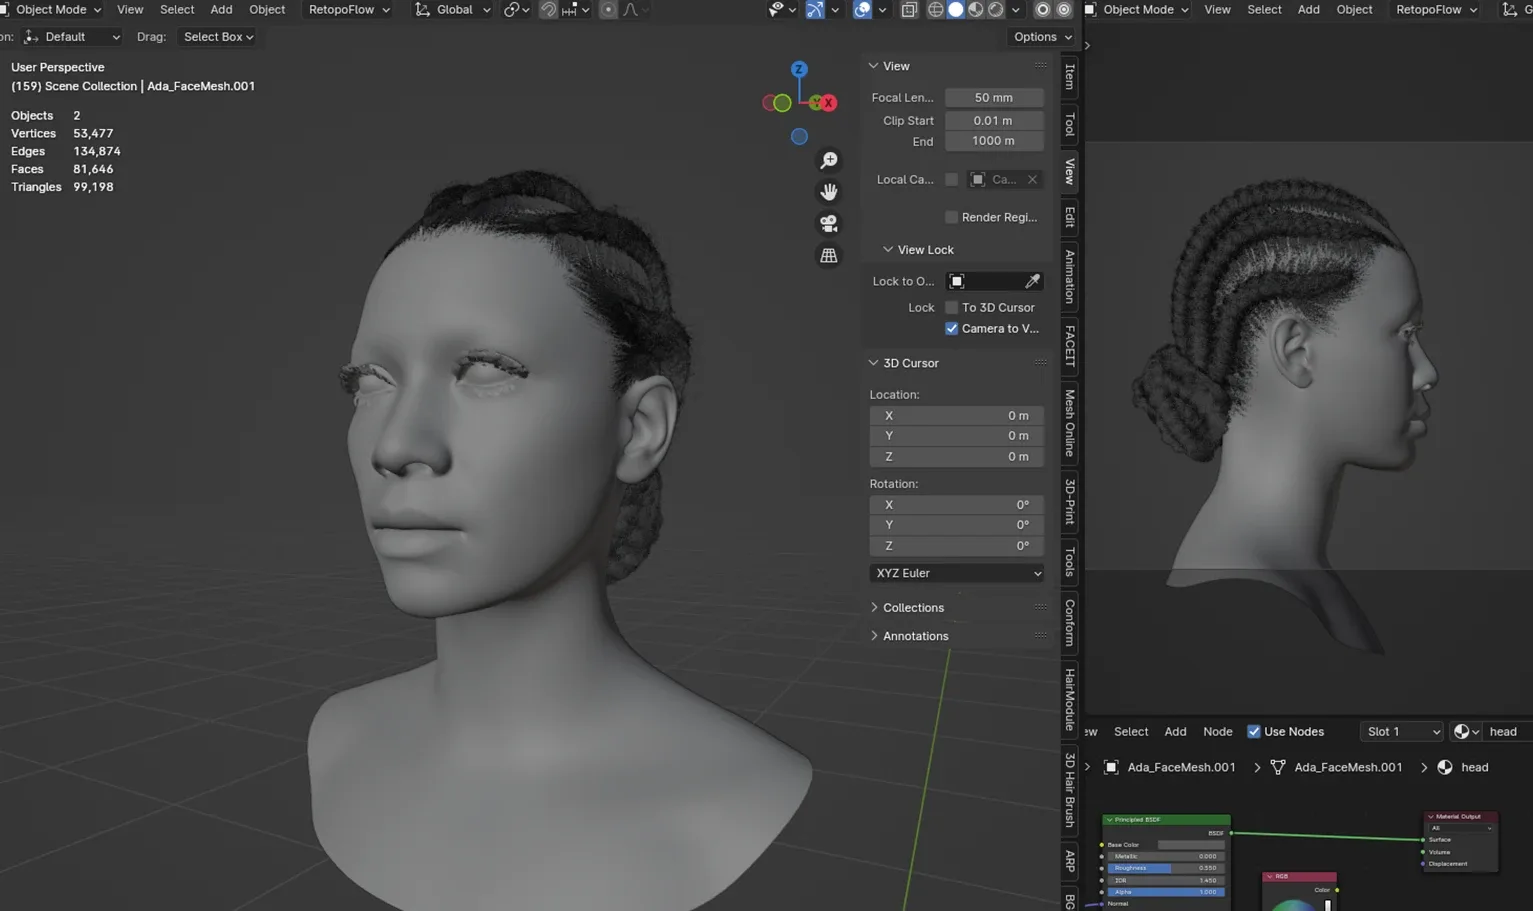
Task: Switch to solid shading
Action: pos(956,9)
